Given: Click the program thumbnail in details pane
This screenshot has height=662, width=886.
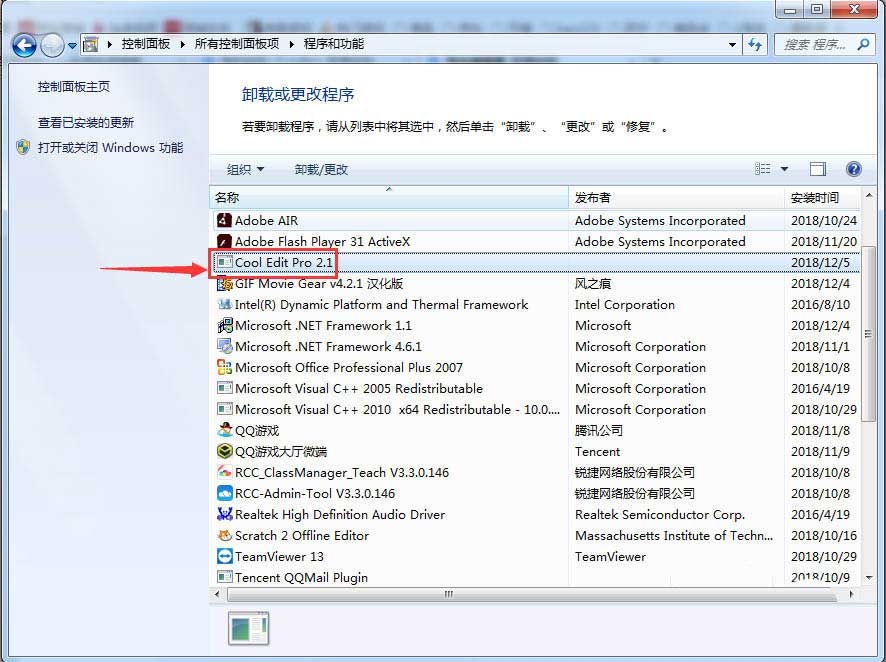Looking at the screenshot, I should tap(249, 628).
